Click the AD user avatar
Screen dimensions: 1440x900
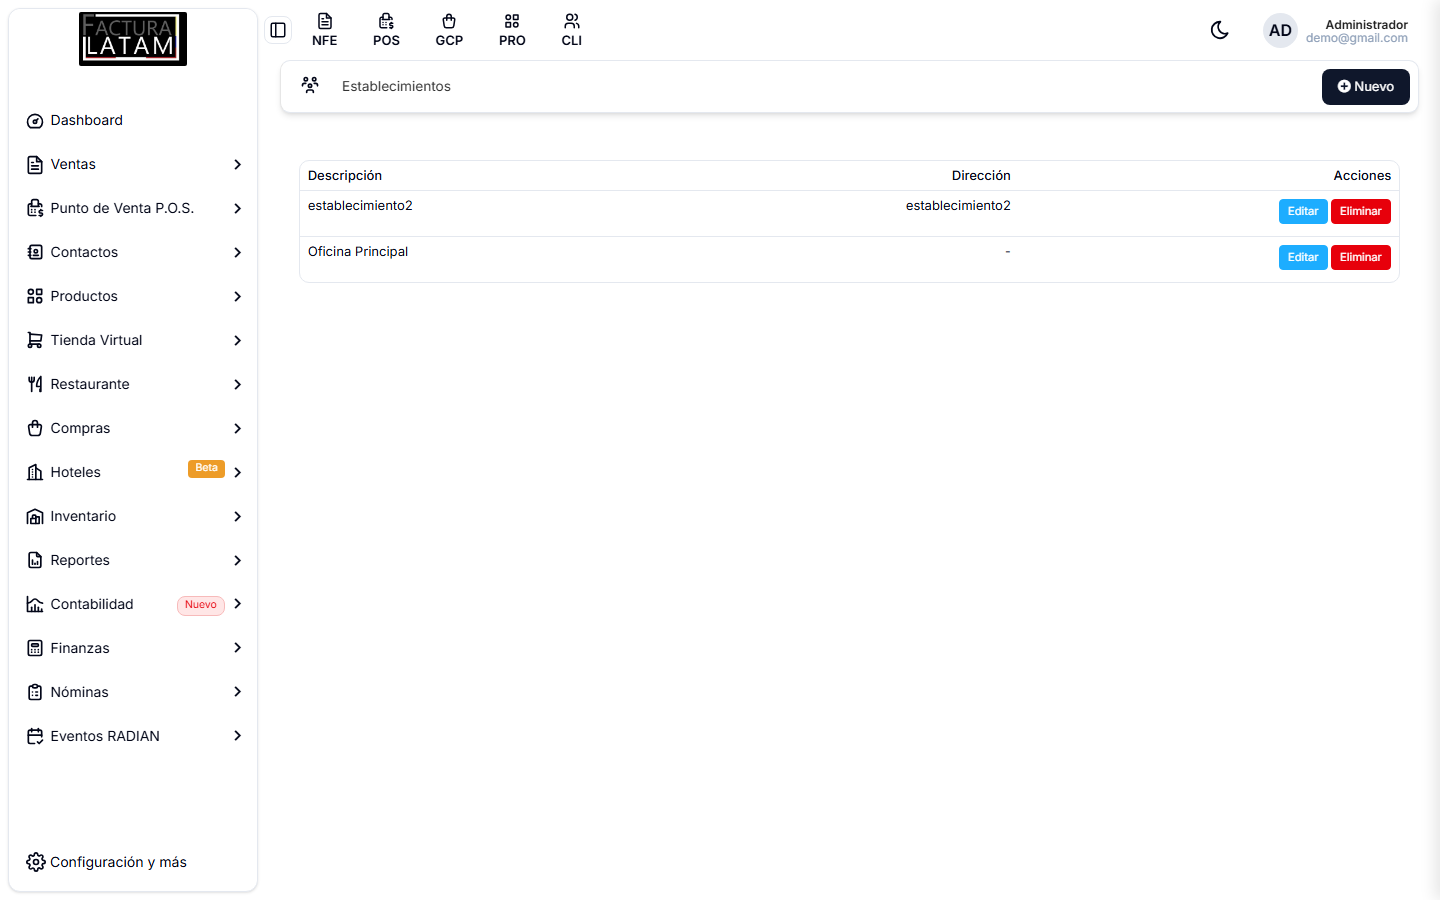pyautogui.click(x=1280, y=31)
